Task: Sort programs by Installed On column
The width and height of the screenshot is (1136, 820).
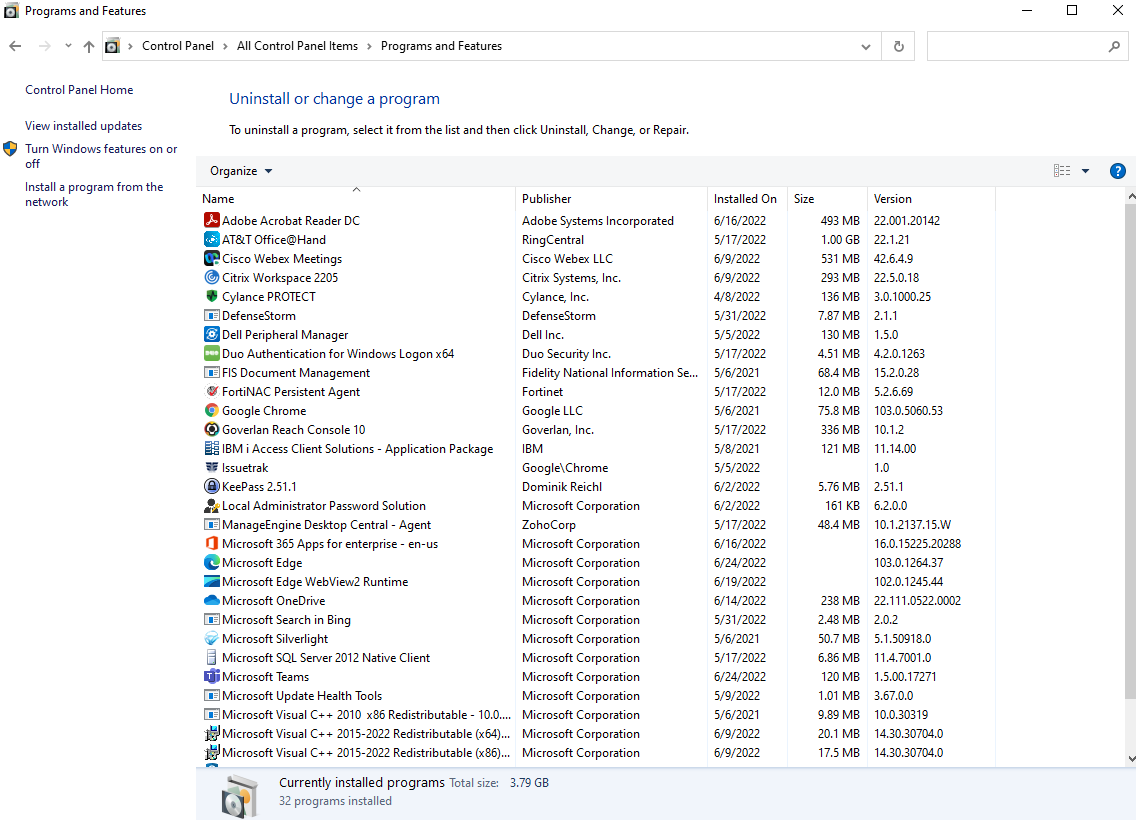Action: click(x=746, y=199)
